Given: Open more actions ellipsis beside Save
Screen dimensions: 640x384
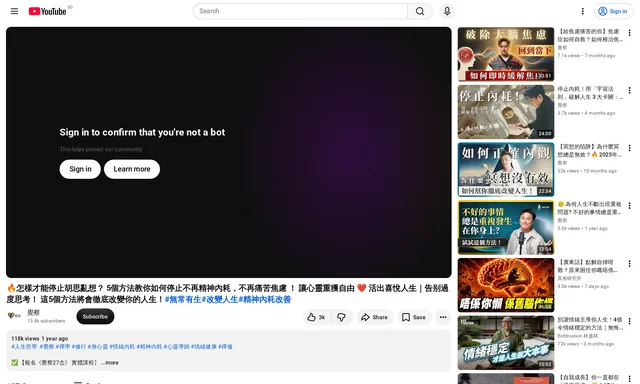Looking at the screenshot, I should coord(443,317).
